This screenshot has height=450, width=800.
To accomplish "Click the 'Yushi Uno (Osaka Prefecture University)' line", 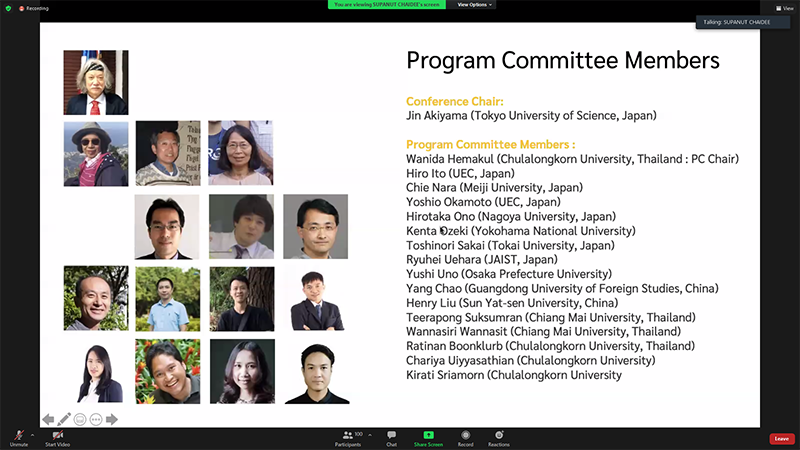I will [x=509, y=274].
